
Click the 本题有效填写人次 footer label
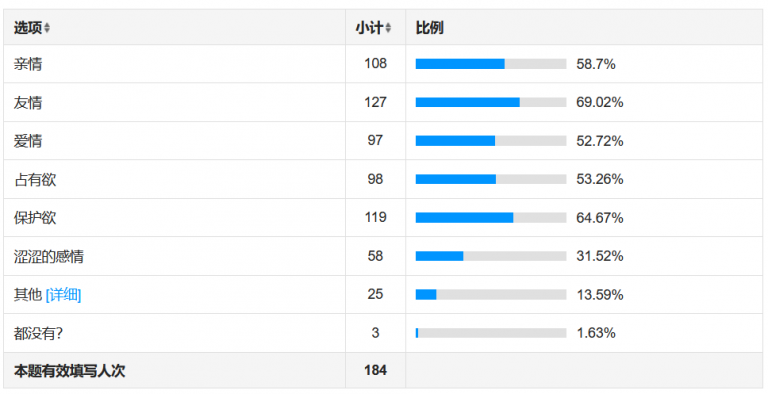click(70, 371)
